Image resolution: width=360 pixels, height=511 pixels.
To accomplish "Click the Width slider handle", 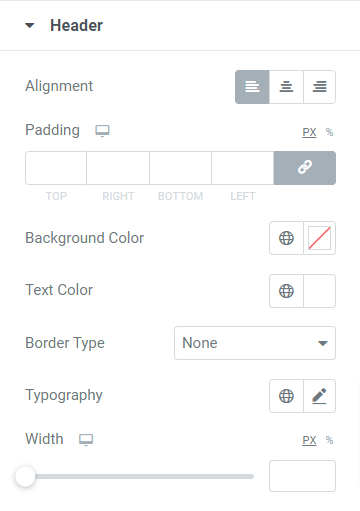I will tap(25, 477).
